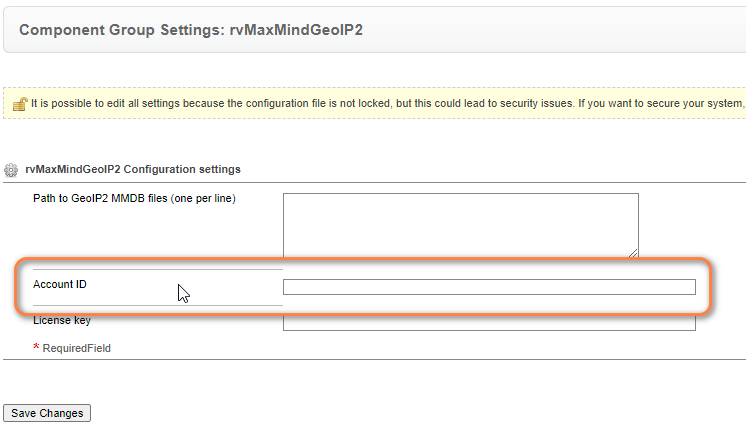Click the Account ID label
The image size is (746, 427).
click(60, 284)
